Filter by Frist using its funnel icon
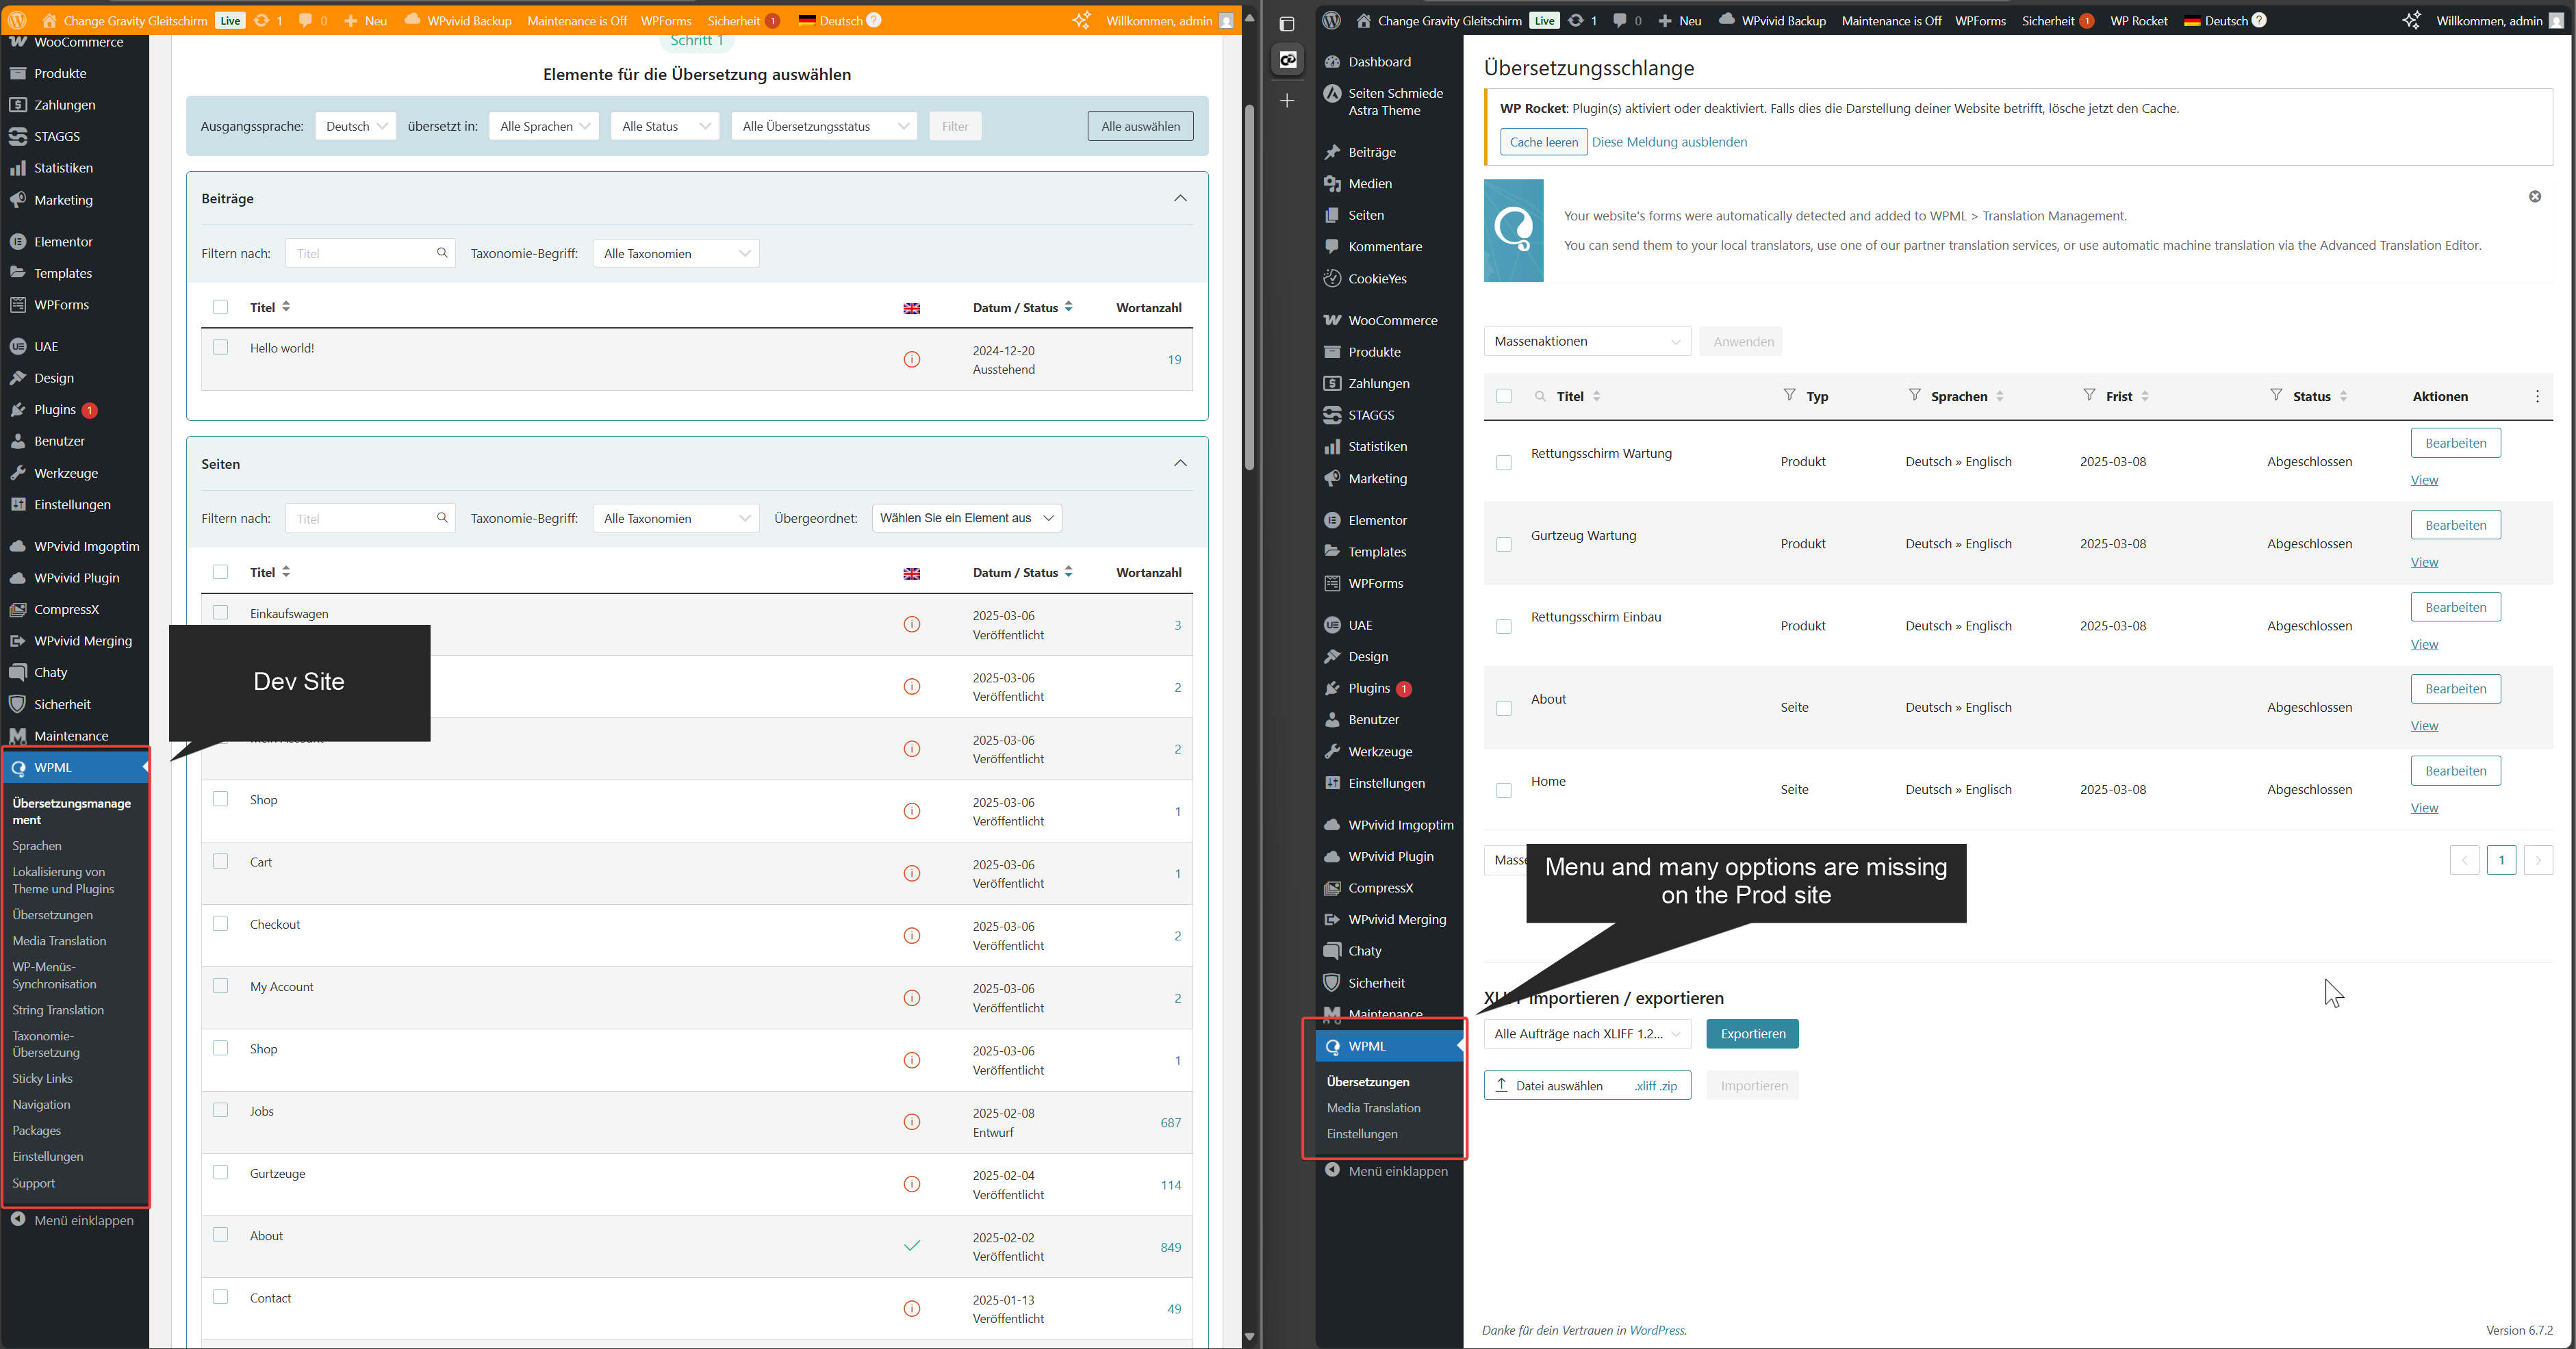Viewport: 2576px width, 1349px height. pos(2089,395)
